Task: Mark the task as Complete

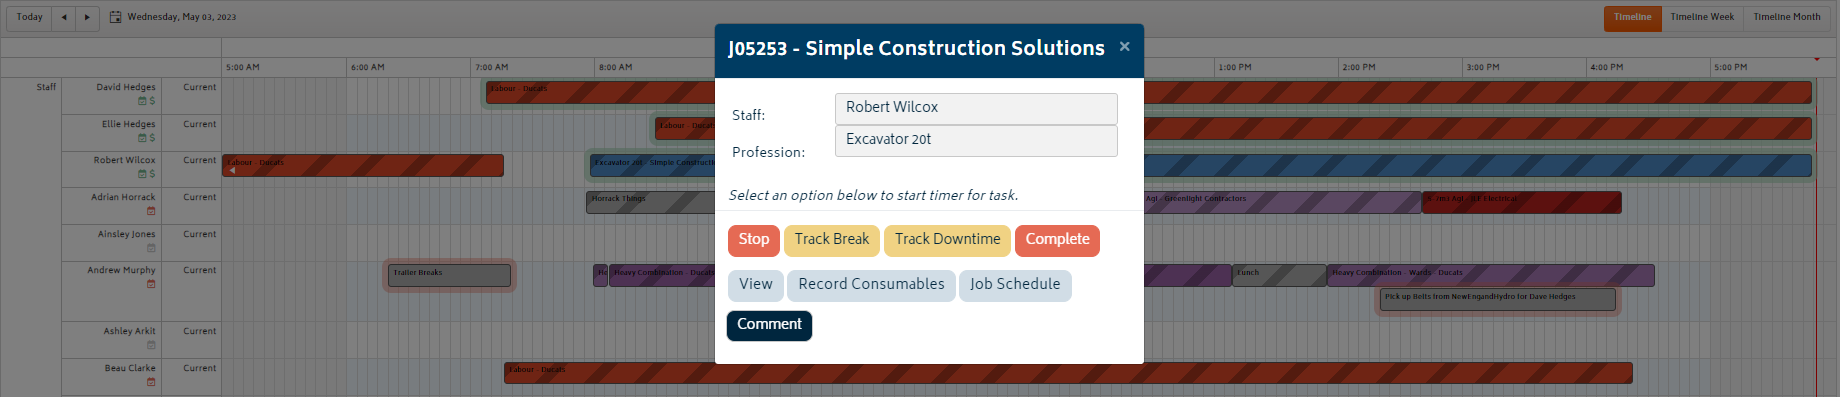Action: click(x=1057, y=240)
